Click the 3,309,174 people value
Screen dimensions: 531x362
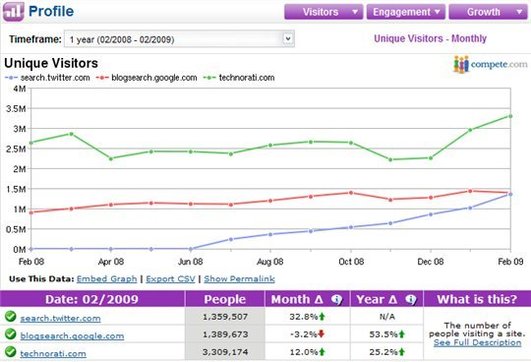click(x=225, y=352)
